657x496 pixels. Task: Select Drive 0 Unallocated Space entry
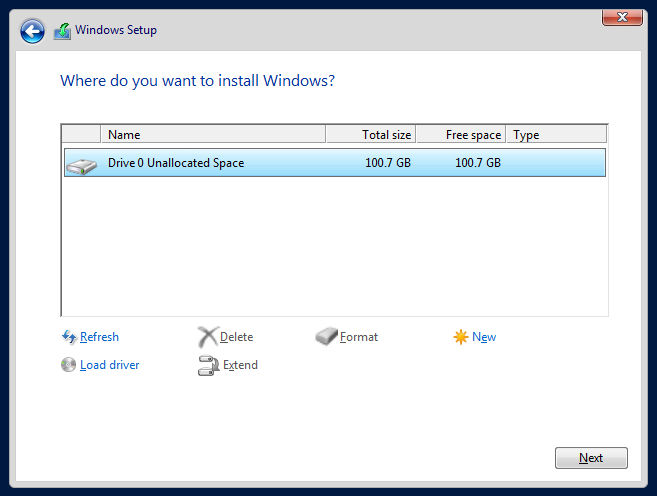point(335,163)
